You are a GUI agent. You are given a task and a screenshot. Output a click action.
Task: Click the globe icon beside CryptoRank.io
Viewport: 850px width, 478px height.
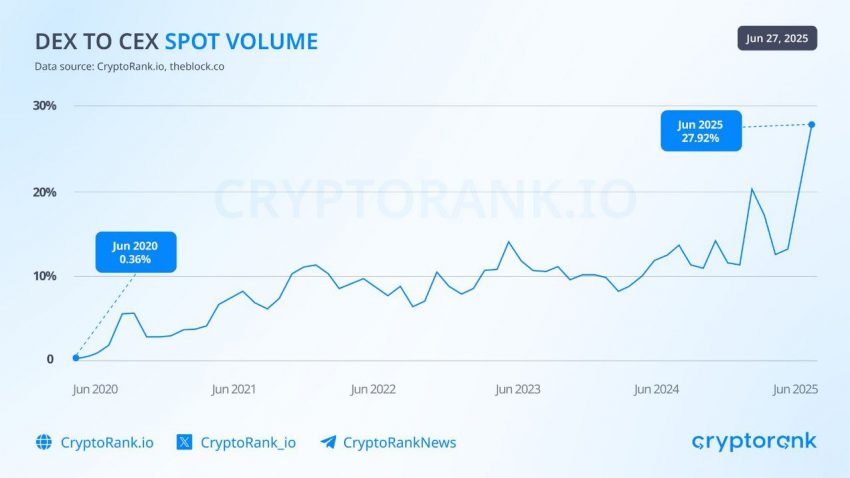44,442
